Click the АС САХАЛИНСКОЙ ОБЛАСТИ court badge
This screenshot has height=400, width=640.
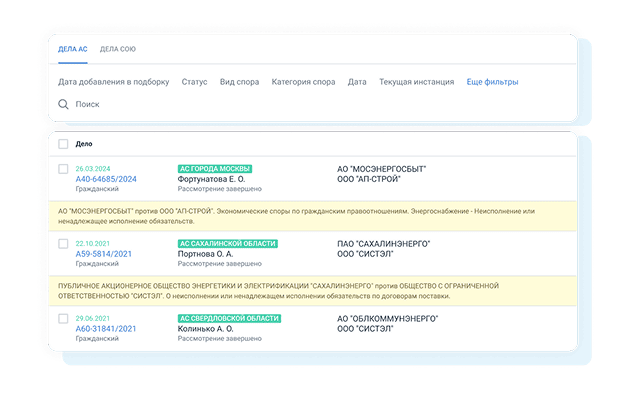tap(227, 244)
